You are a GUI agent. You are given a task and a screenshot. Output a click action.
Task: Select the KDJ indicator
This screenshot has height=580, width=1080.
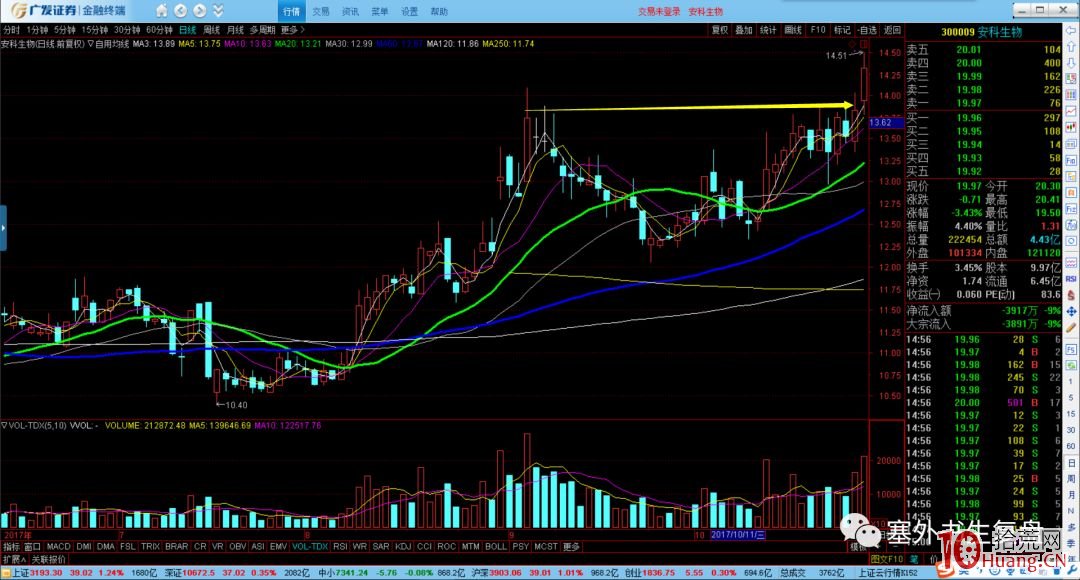pos(404,547)
